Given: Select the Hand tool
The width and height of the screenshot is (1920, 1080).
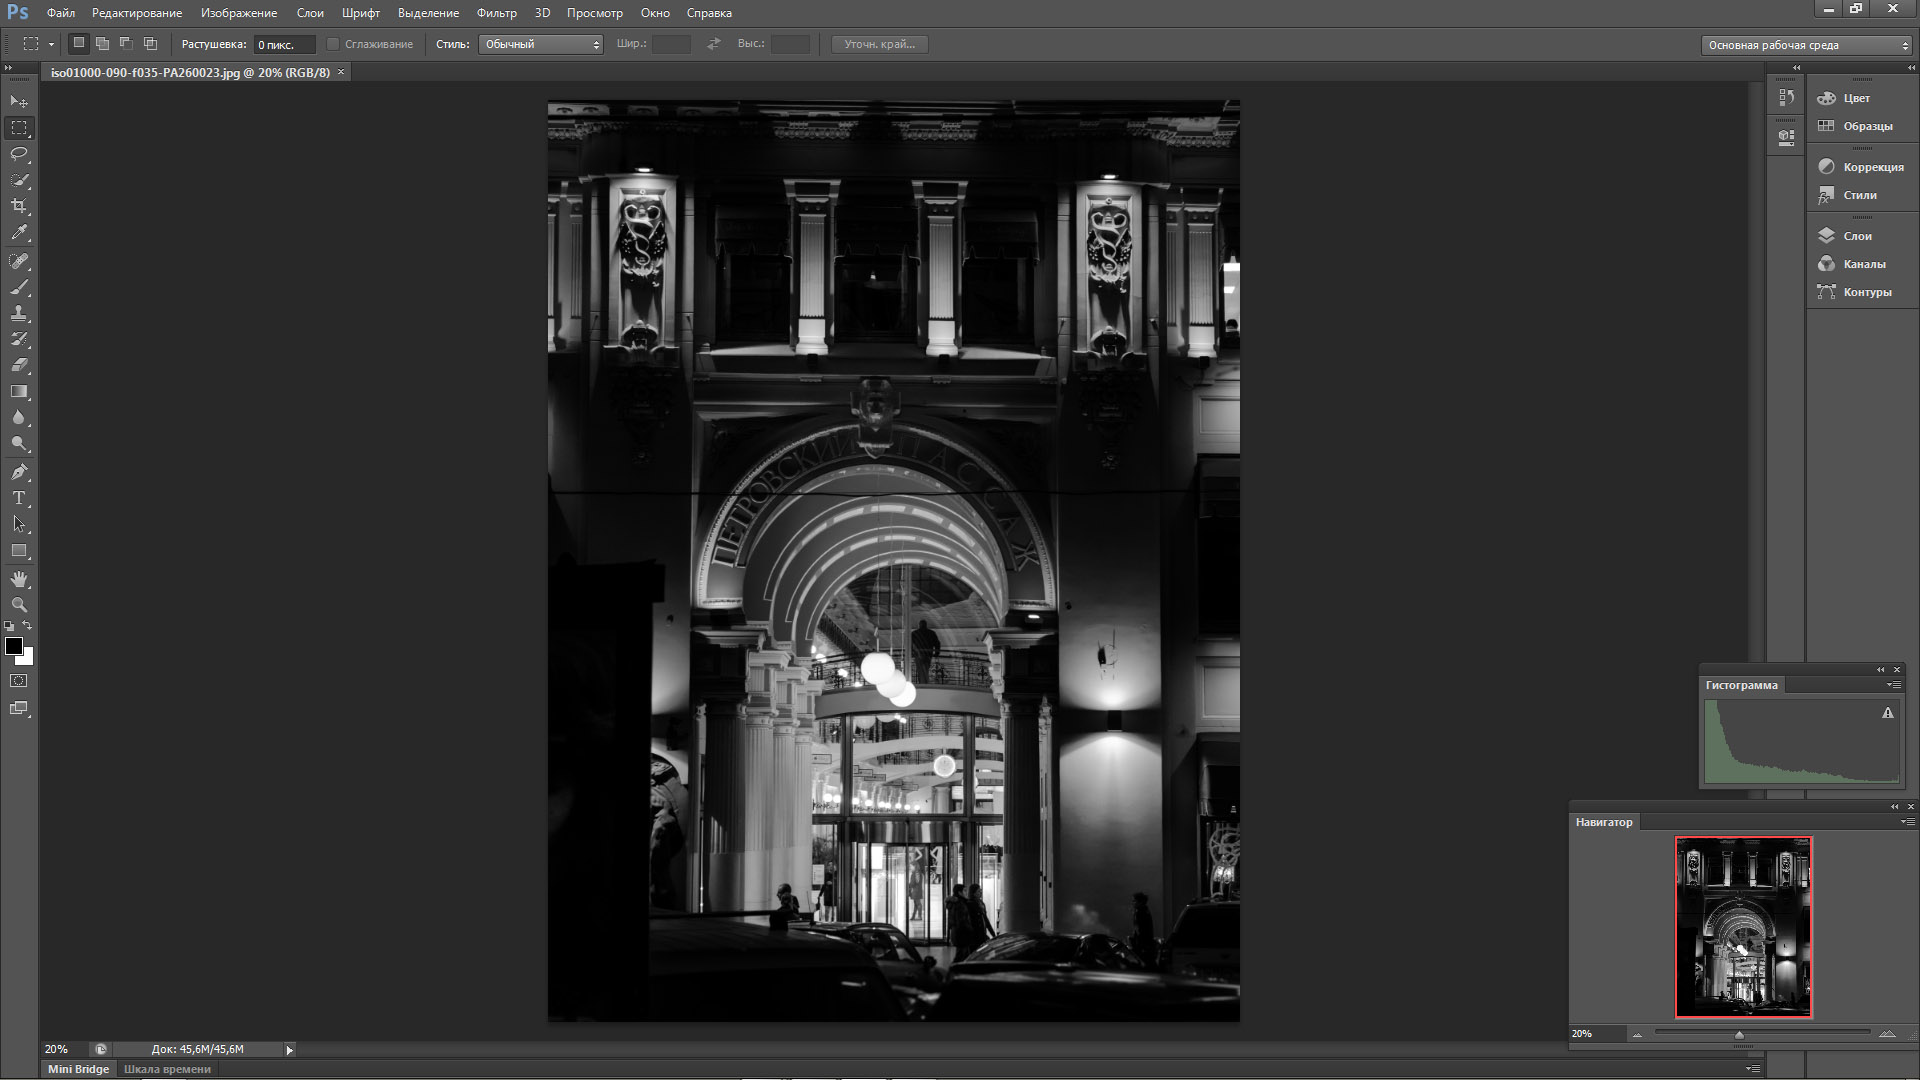Looking at the screenshot, I should point(19,579).
